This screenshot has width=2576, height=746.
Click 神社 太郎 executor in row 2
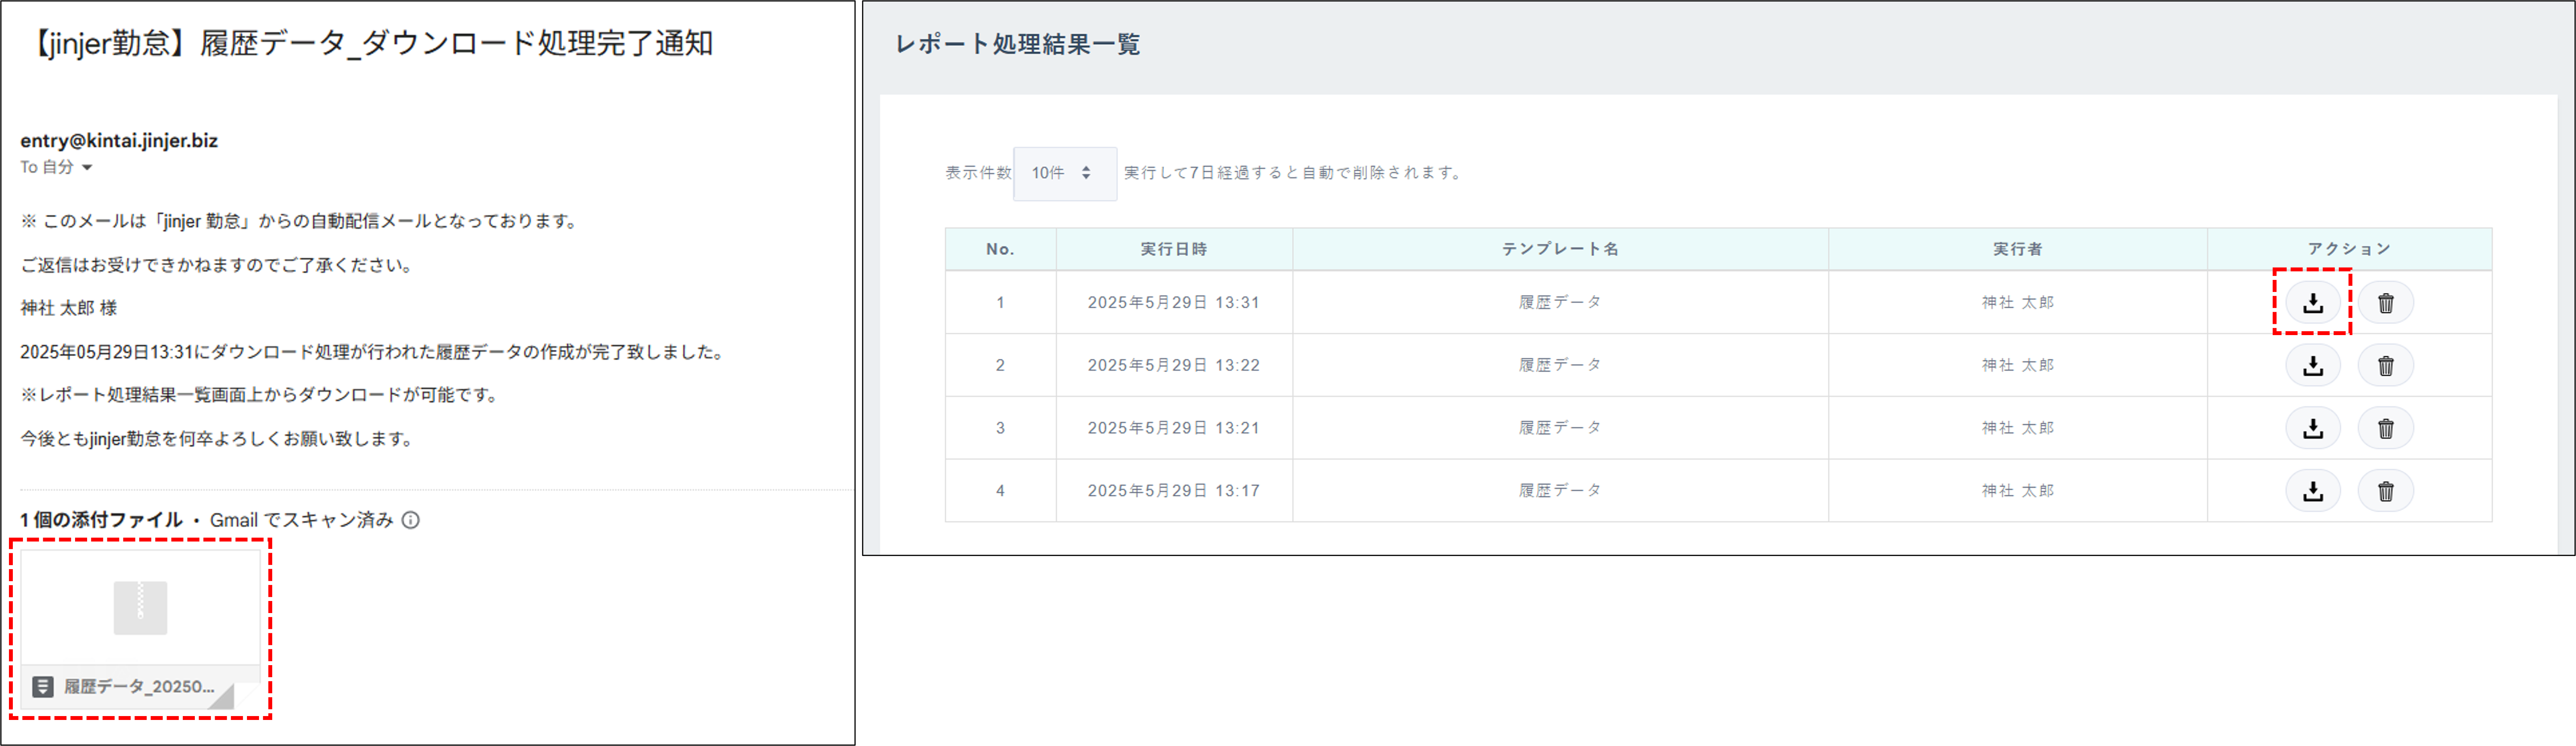(2017, 365)
